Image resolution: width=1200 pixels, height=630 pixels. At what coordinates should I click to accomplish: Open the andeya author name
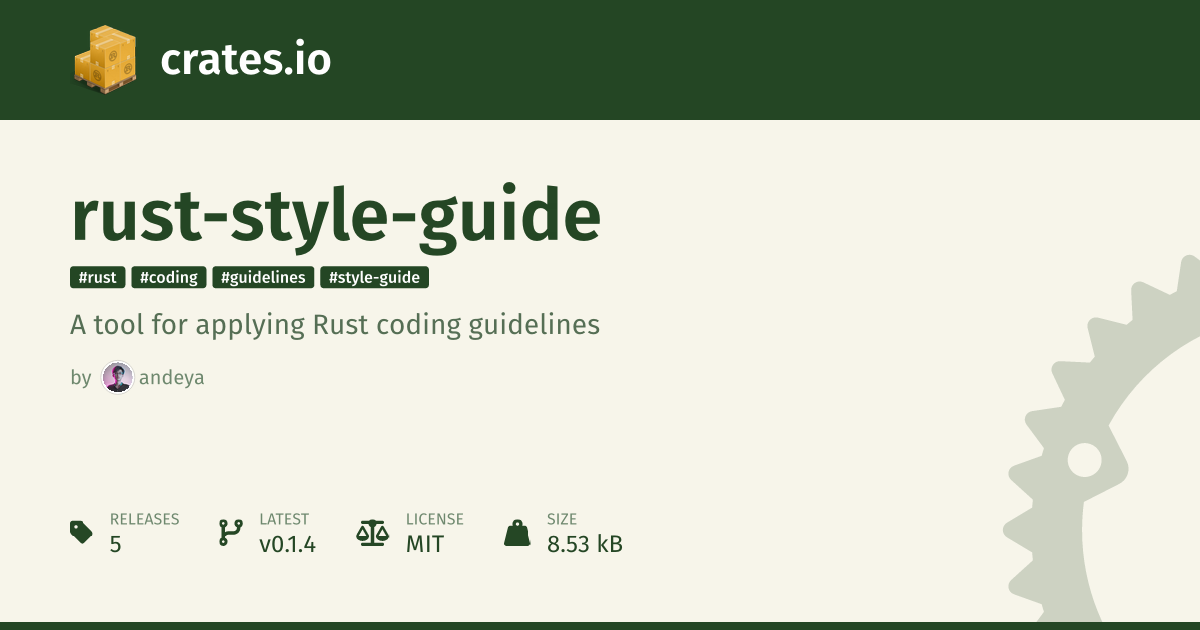point(172,378)
